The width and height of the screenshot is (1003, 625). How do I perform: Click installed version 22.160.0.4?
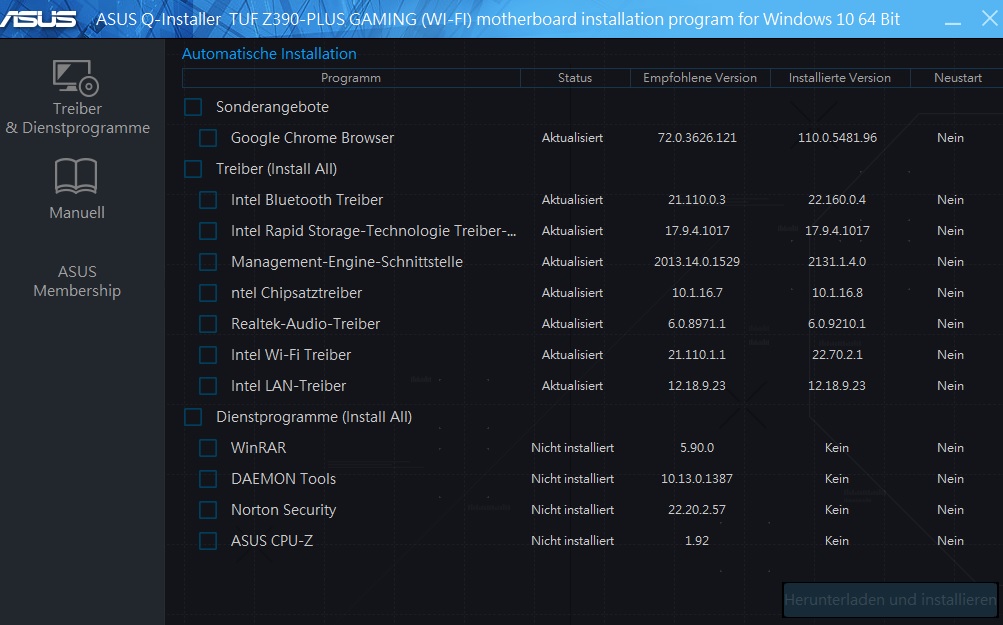tap(837, 200)
